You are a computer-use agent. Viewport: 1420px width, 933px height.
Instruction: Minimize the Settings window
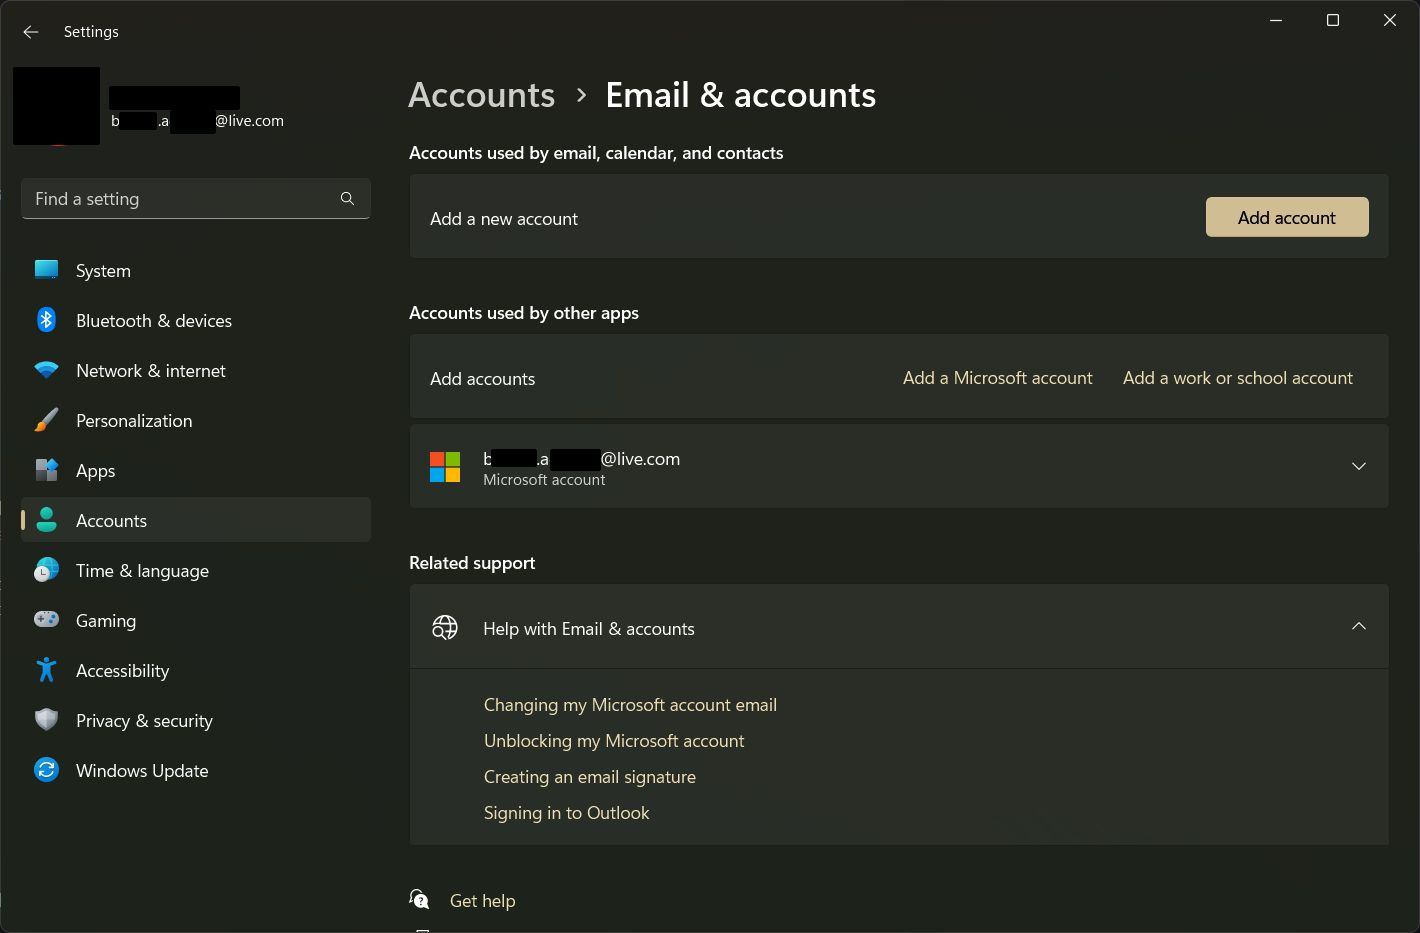[x=1276, y=20]
